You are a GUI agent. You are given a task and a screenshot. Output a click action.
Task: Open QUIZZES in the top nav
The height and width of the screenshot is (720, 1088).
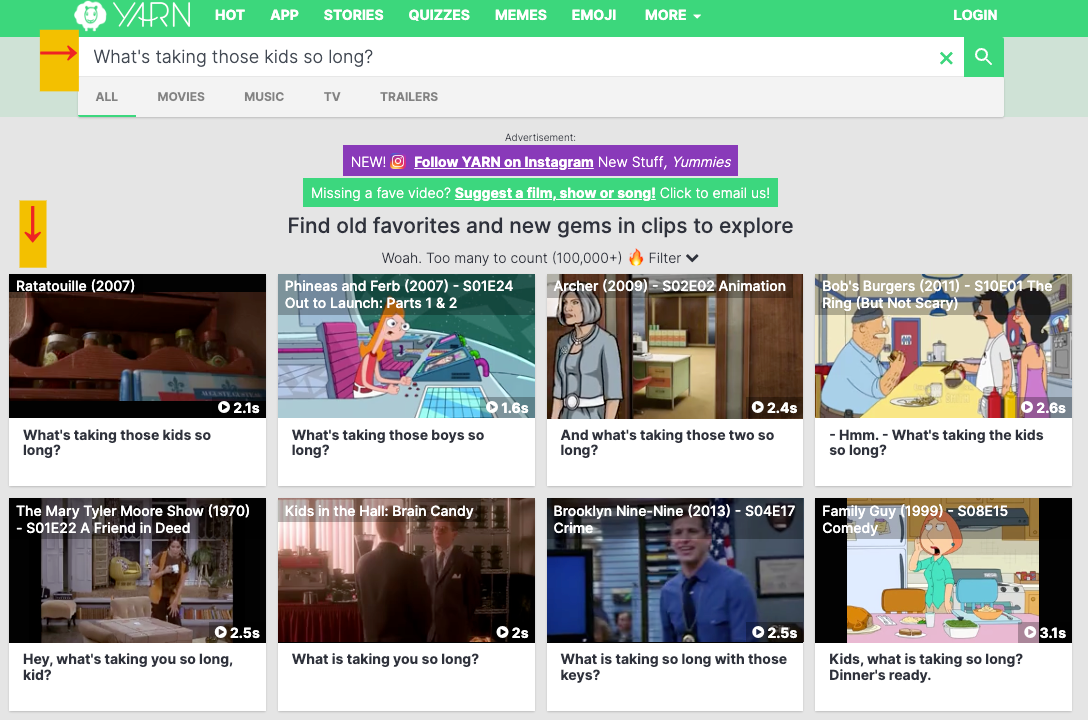click(x=439, y=15)
